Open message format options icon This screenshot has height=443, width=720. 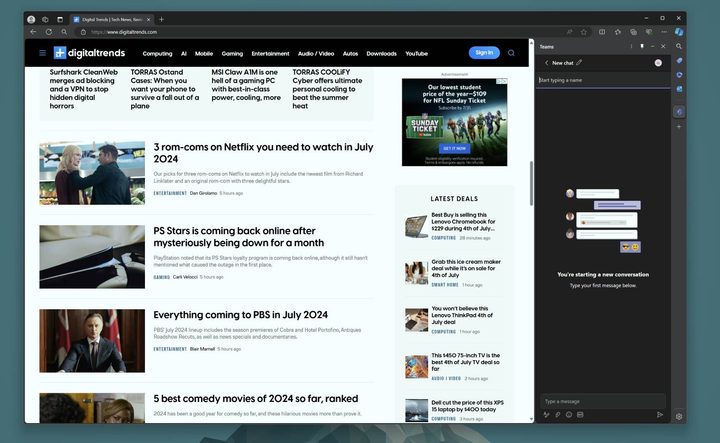(546, 415)
